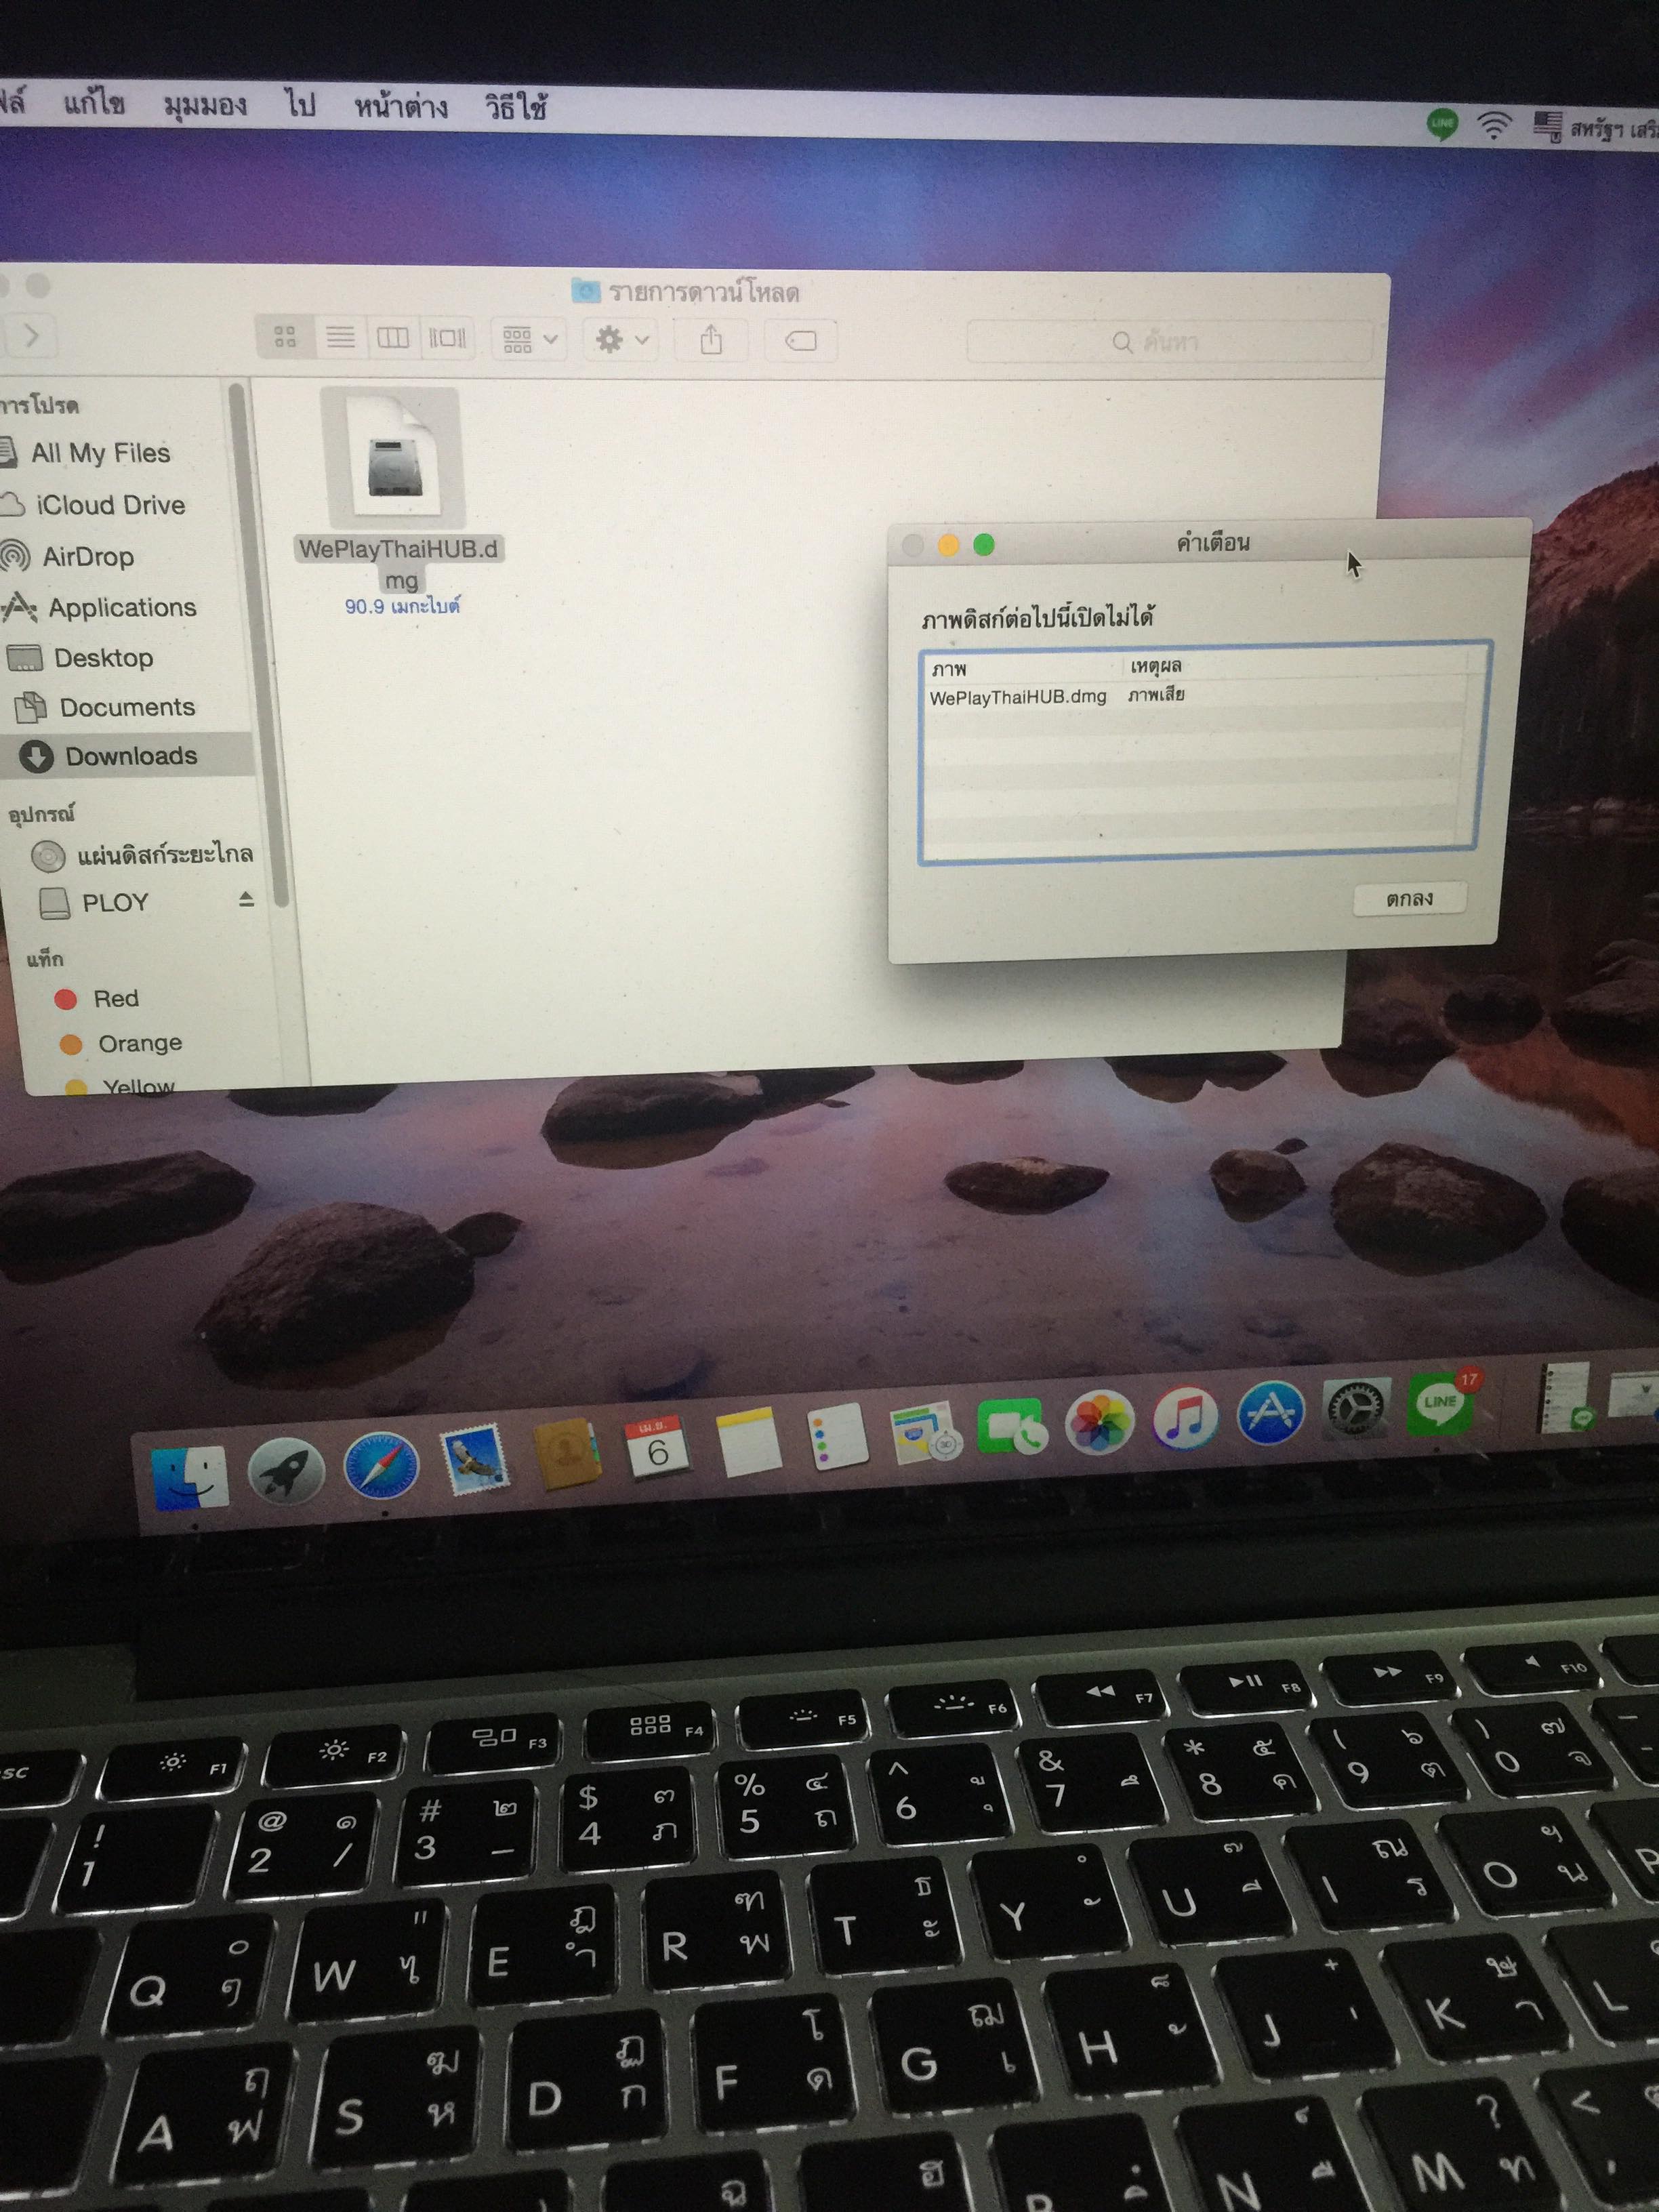Open System Preferences from the Dock
The height and width of the screenshot is (2212, 1659).
click(x=1356, y=1408)
